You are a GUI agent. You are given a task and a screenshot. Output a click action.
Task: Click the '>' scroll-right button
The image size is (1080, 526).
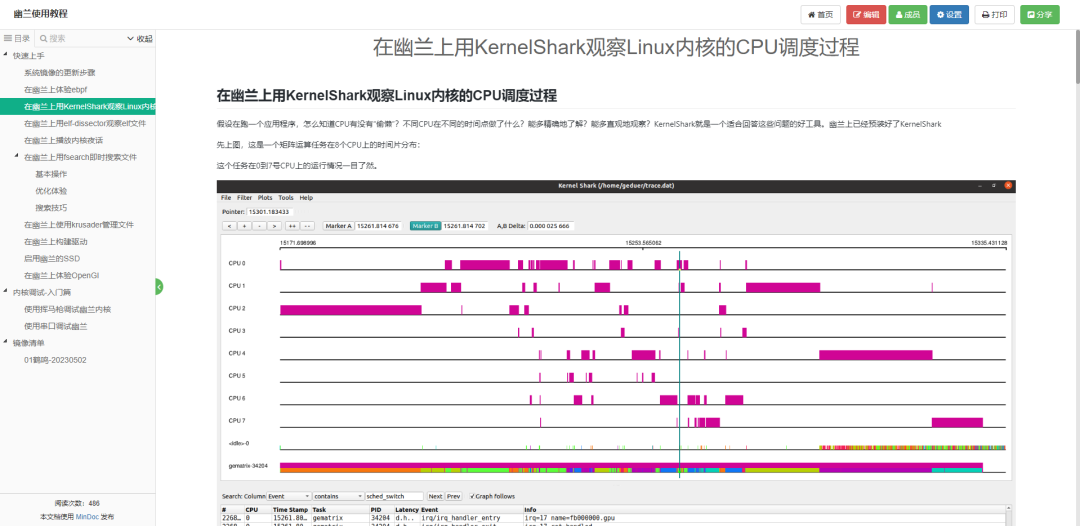pyautogui.click(x=274, y=226)
